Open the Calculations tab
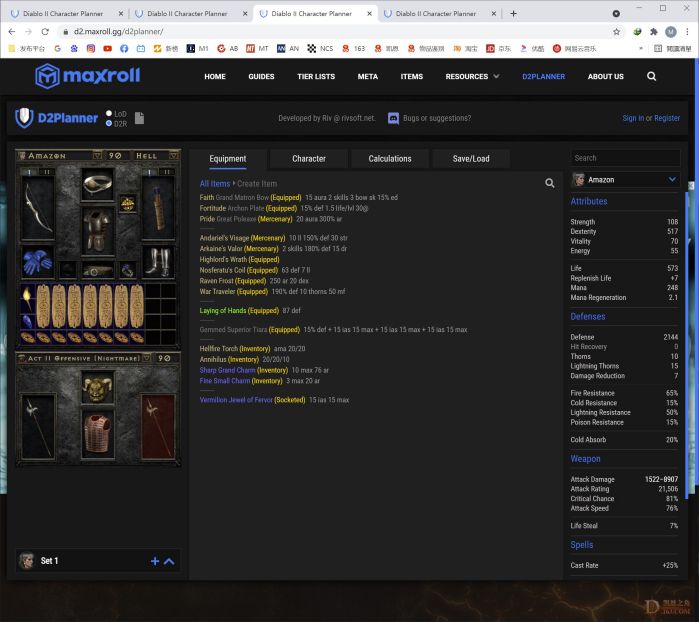699x622 pixels. (x=390, y=159)
